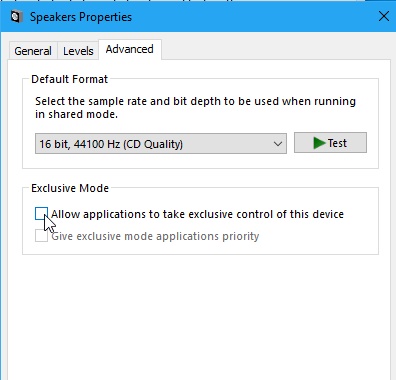Close the Speakers Properties dialog
This screenshot has width=396, height=380.
384,16
